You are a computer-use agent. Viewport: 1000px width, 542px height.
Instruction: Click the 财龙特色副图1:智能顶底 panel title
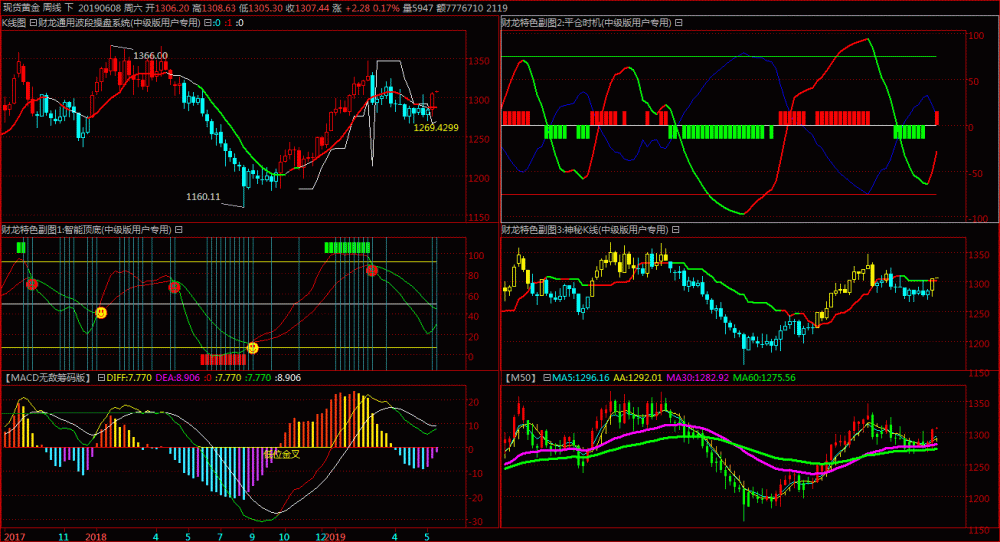[x=87, y=230]
